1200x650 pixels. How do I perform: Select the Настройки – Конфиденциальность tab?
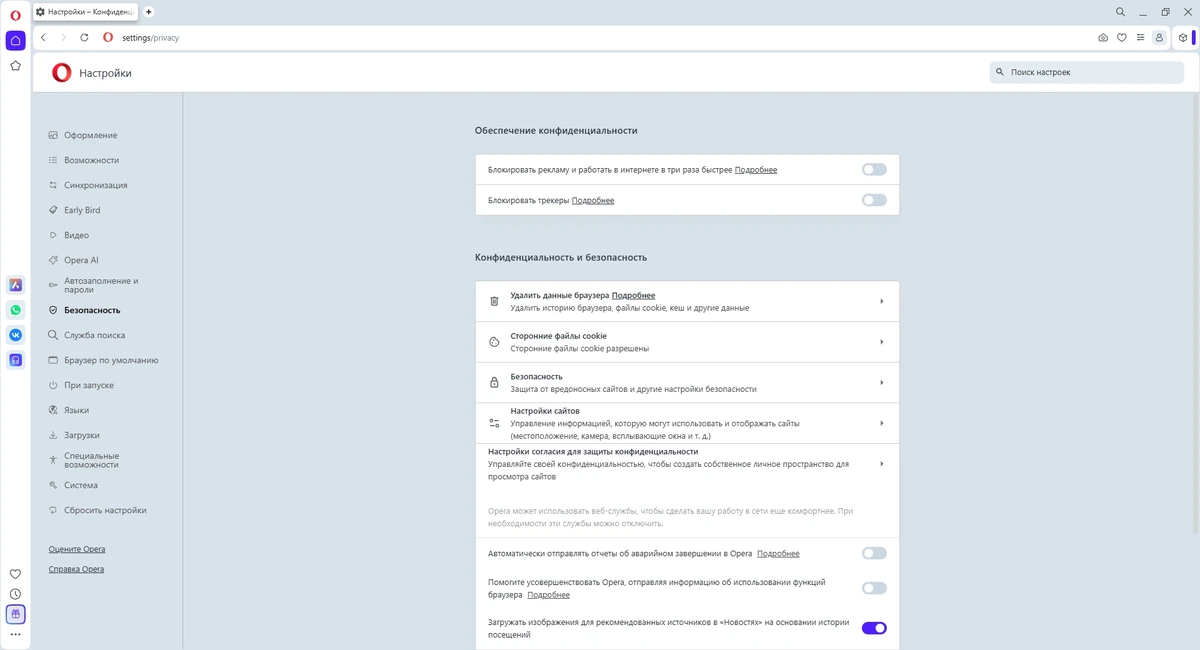[85, 12]
